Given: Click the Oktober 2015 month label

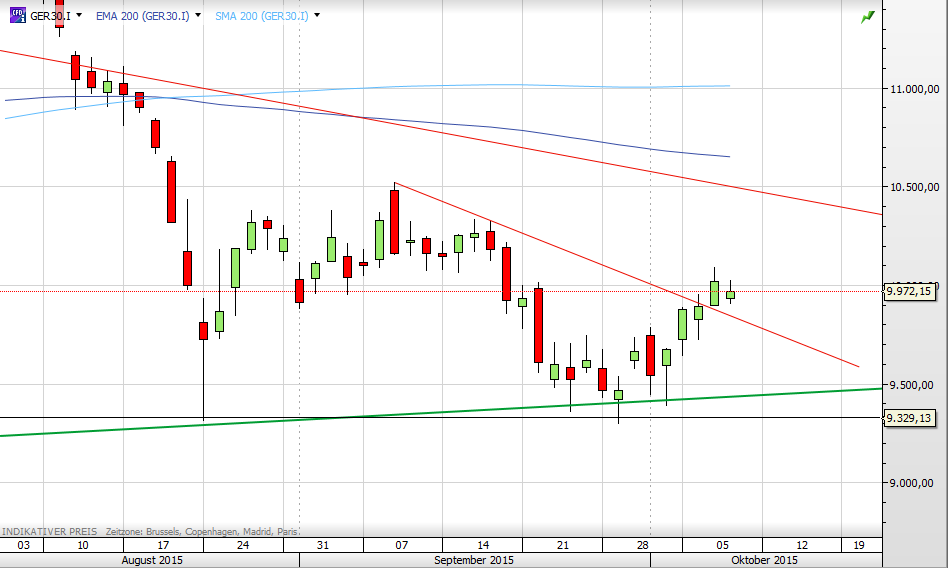Looking at the screenshot, I should [x=764, y=560].
